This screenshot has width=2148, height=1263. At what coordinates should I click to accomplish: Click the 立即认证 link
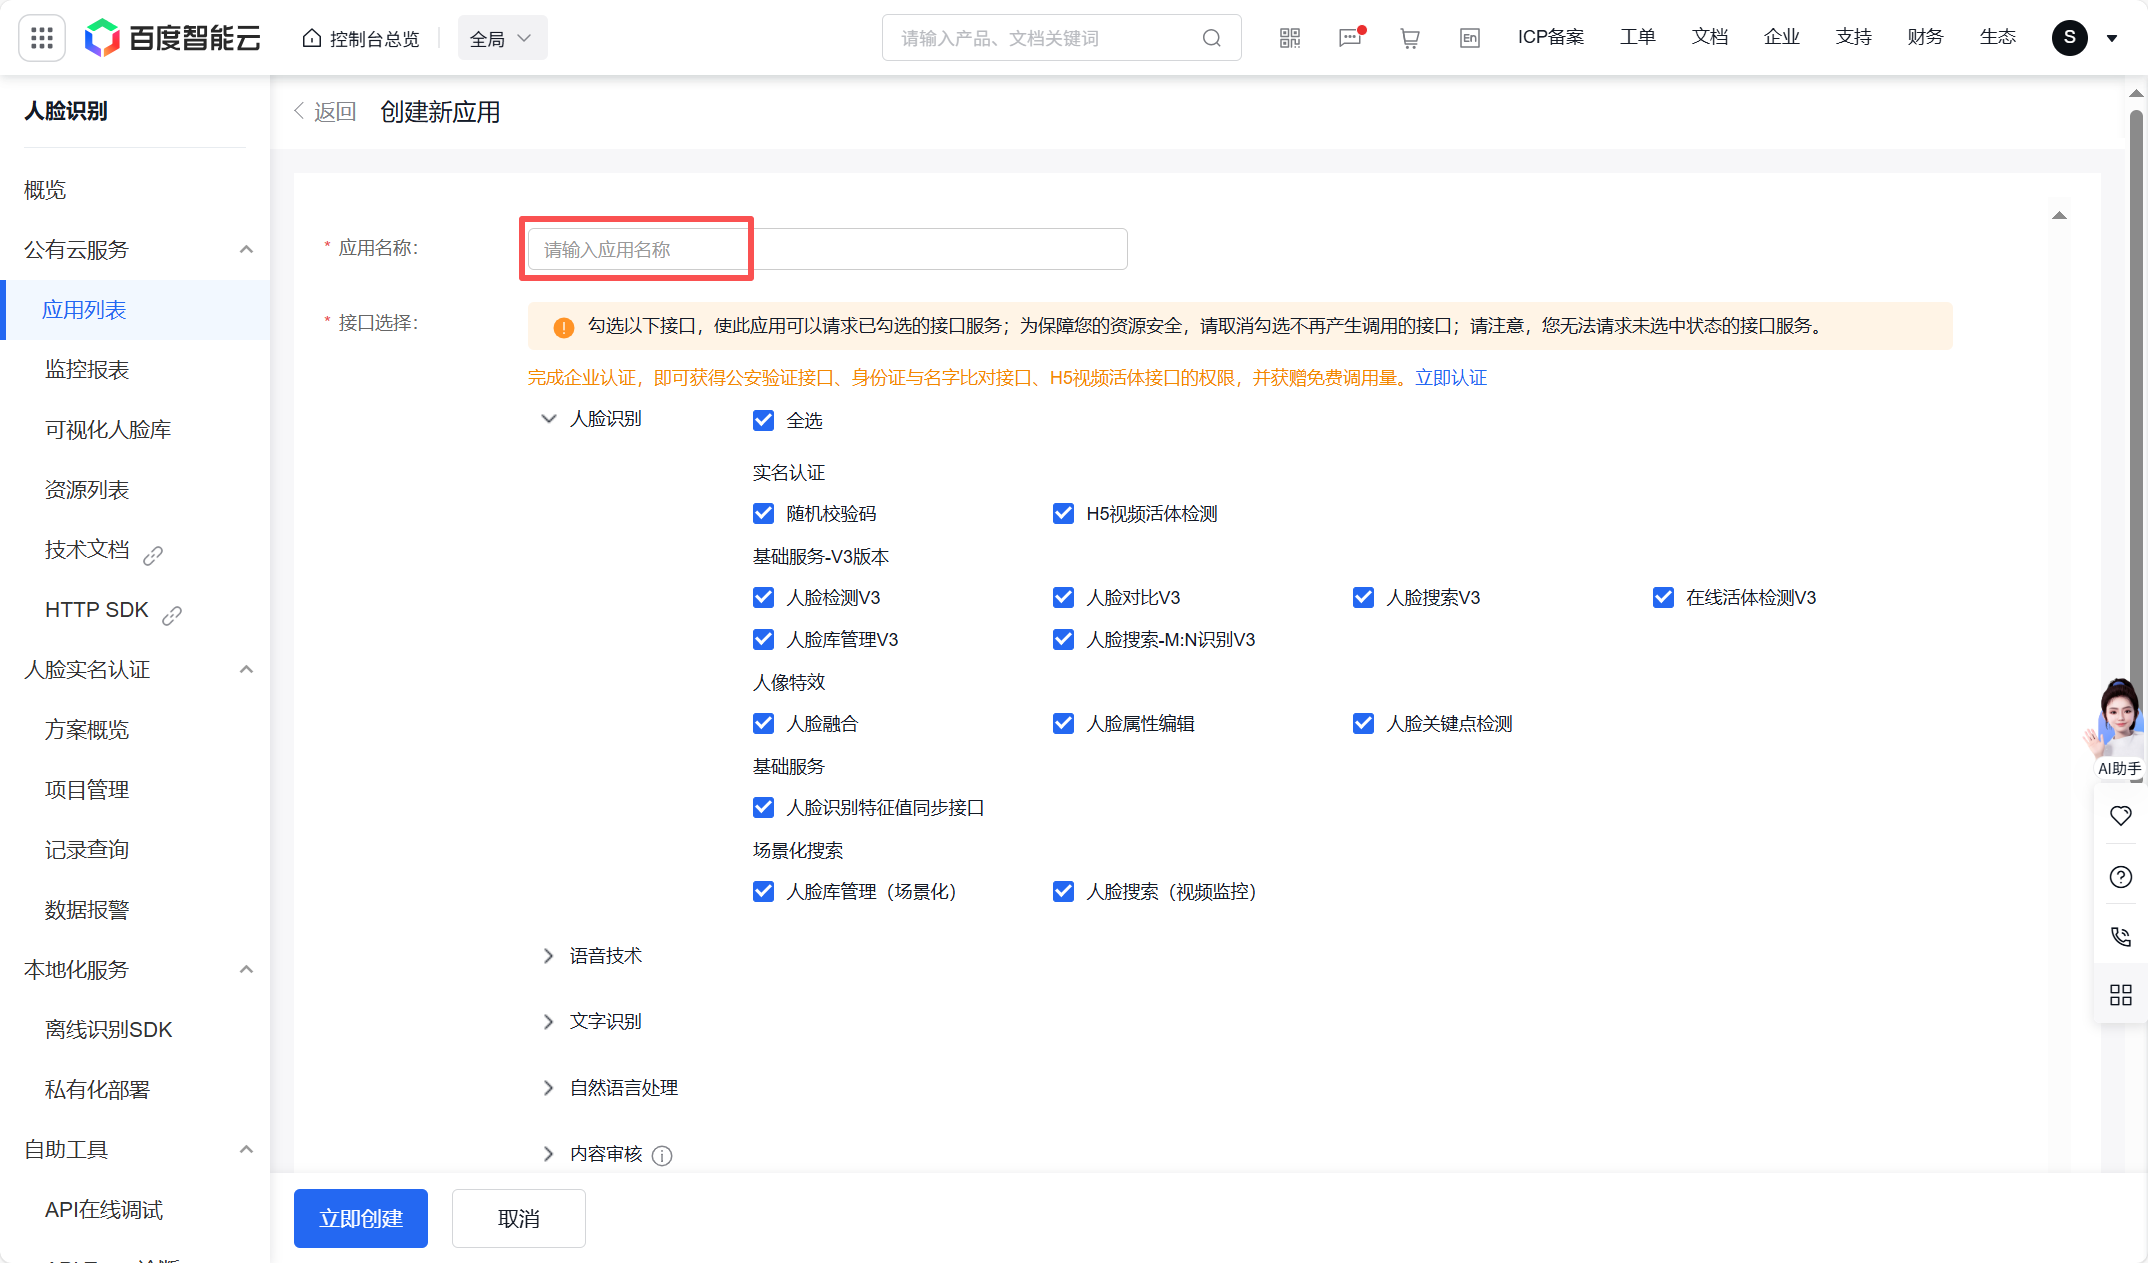(1451, 377)
